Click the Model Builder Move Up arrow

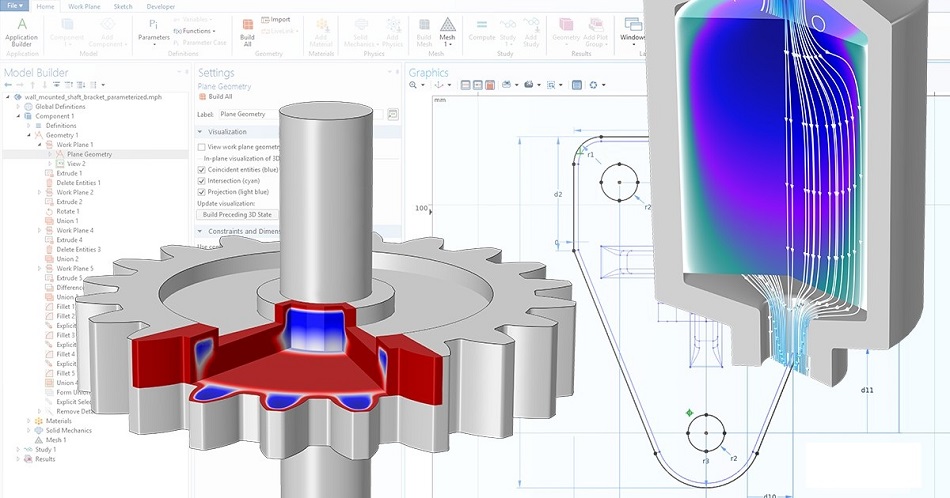(33, 85)
